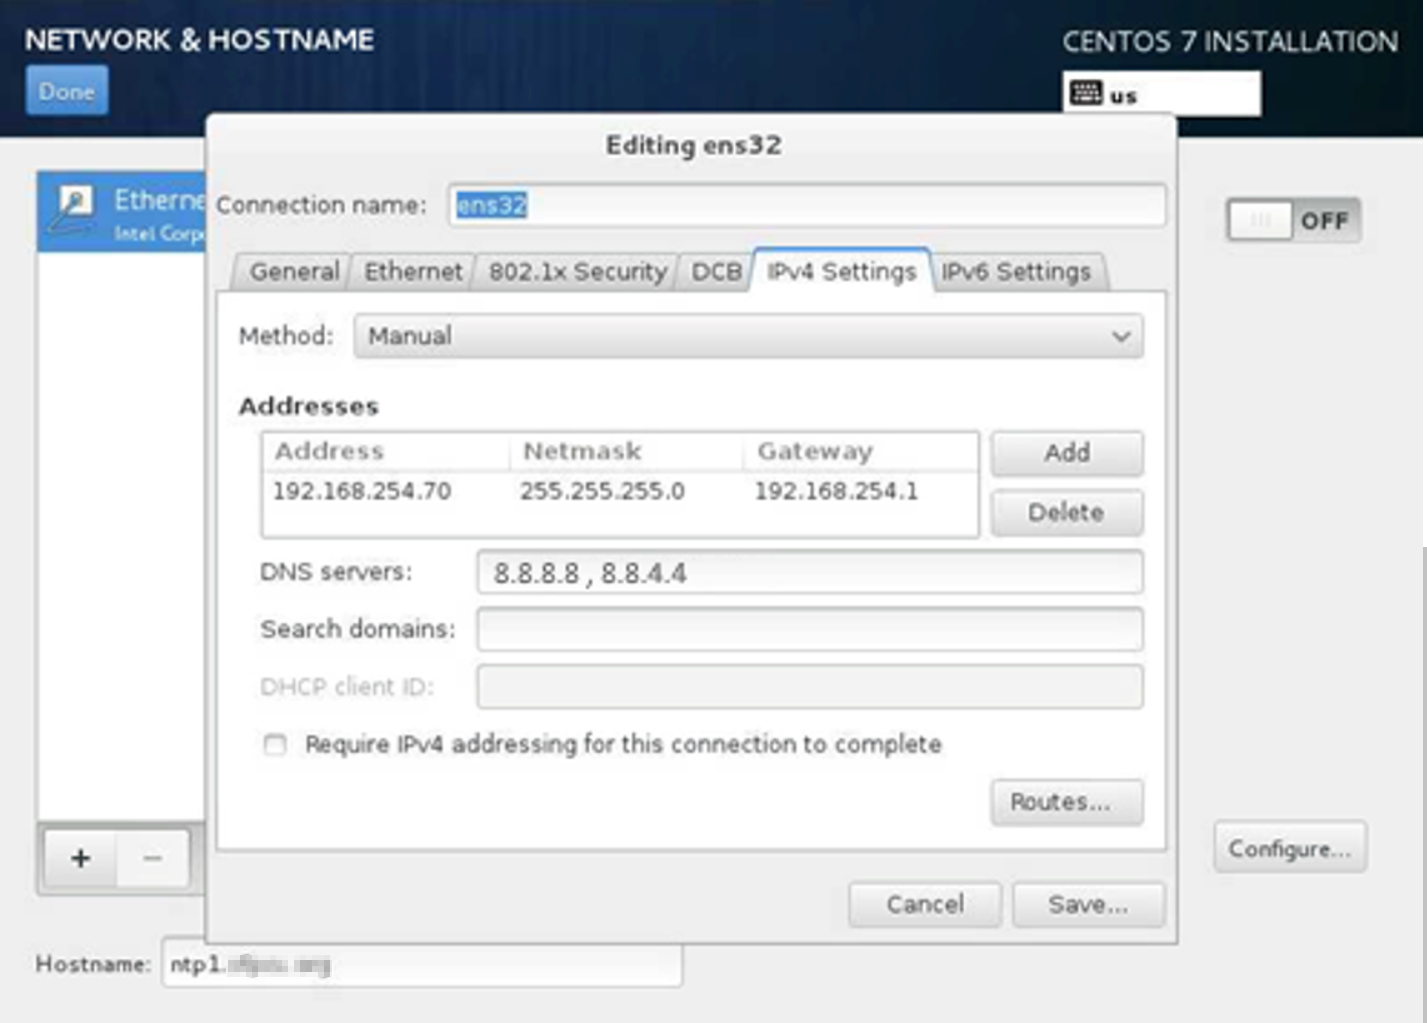Check Require IPv4 addressing for this connection

275,745
